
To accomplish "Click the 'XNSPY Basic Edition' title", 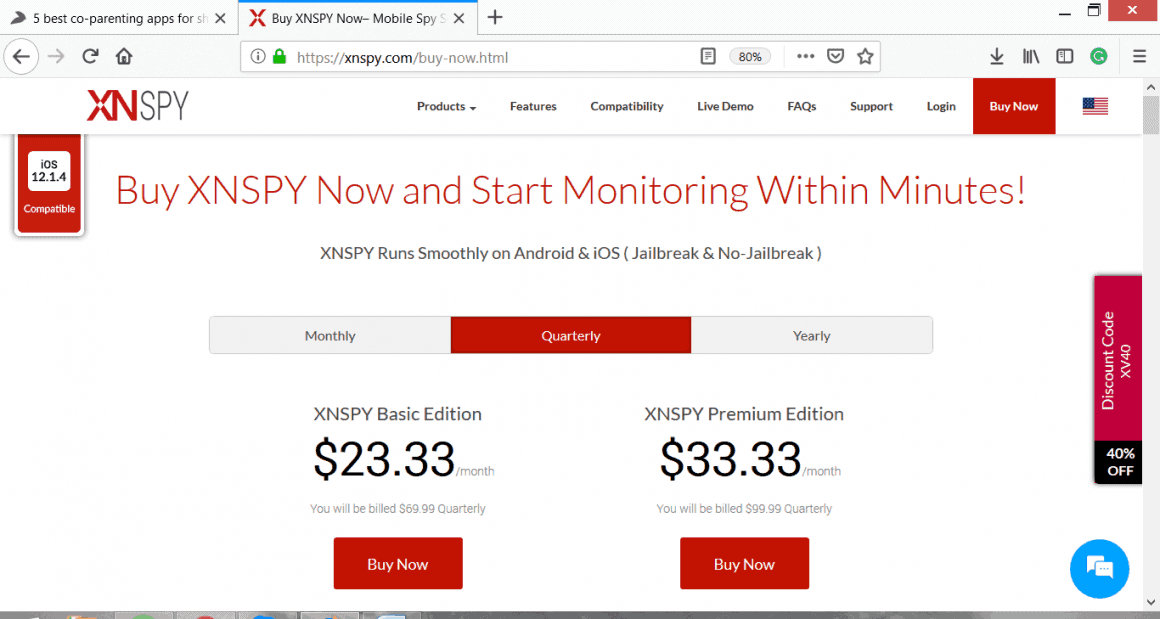I will click(x=397, y=413).
